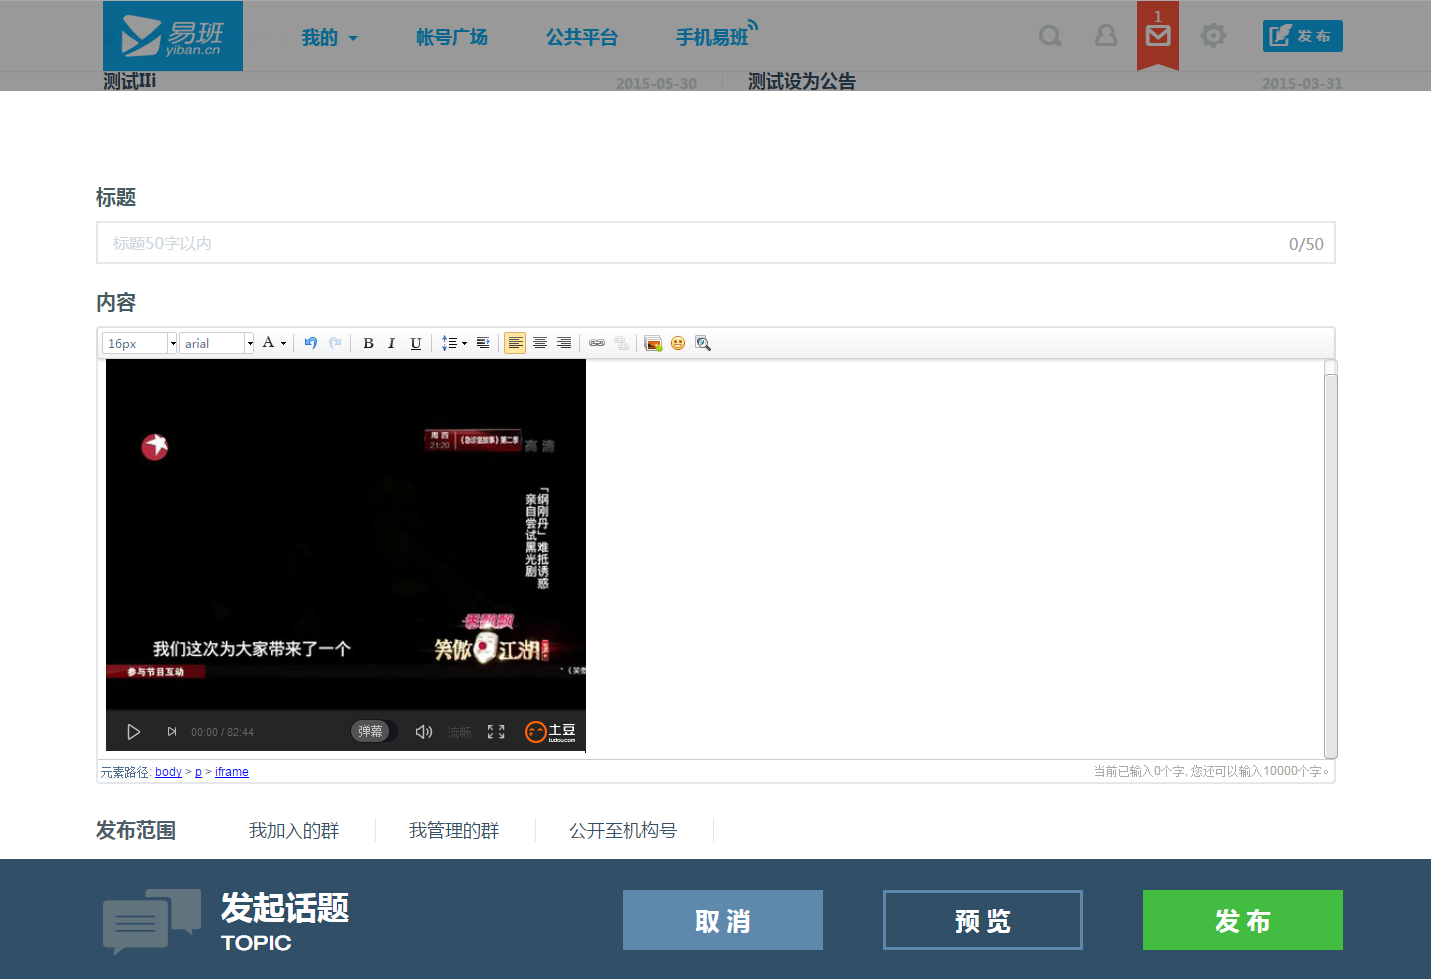The width and height of the screenshot is (1431, 979).
Task: Go to 帐号广场 menu
Action: 452,38
